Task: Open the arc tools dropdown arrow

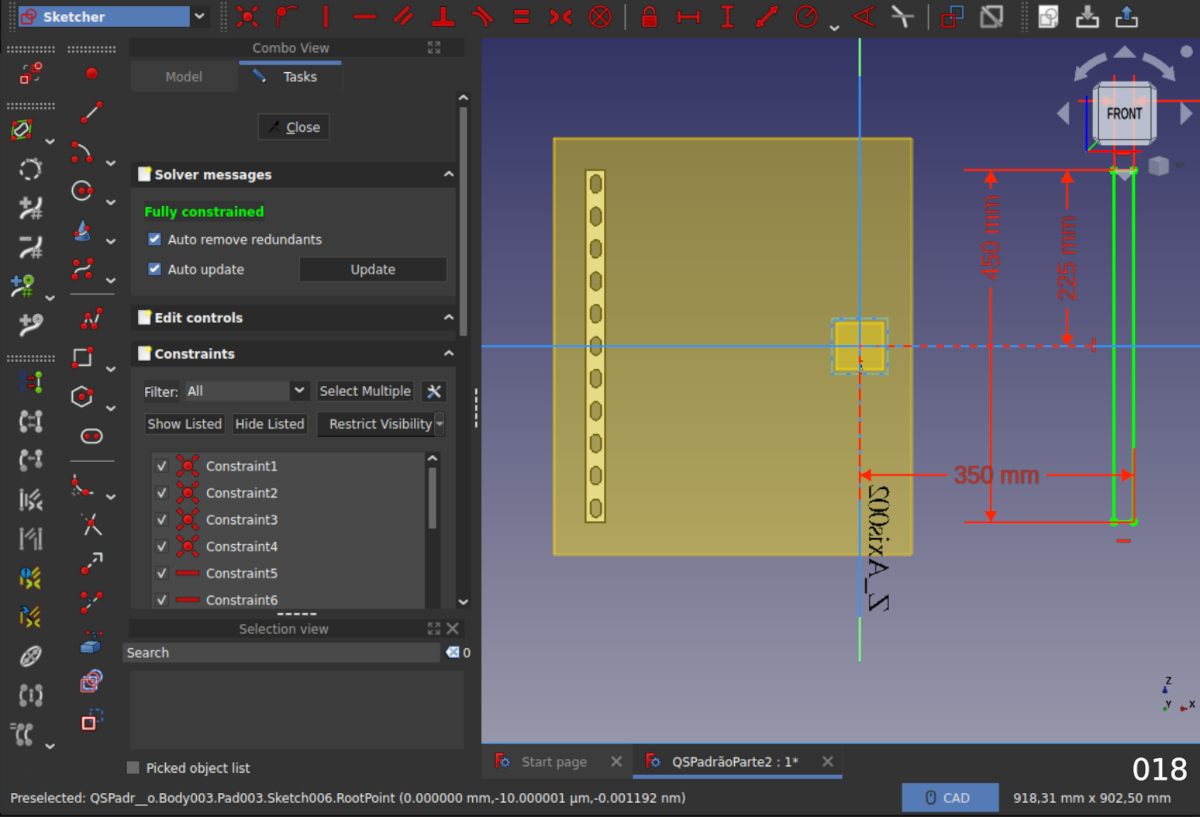Action: [x=111, y=163]
